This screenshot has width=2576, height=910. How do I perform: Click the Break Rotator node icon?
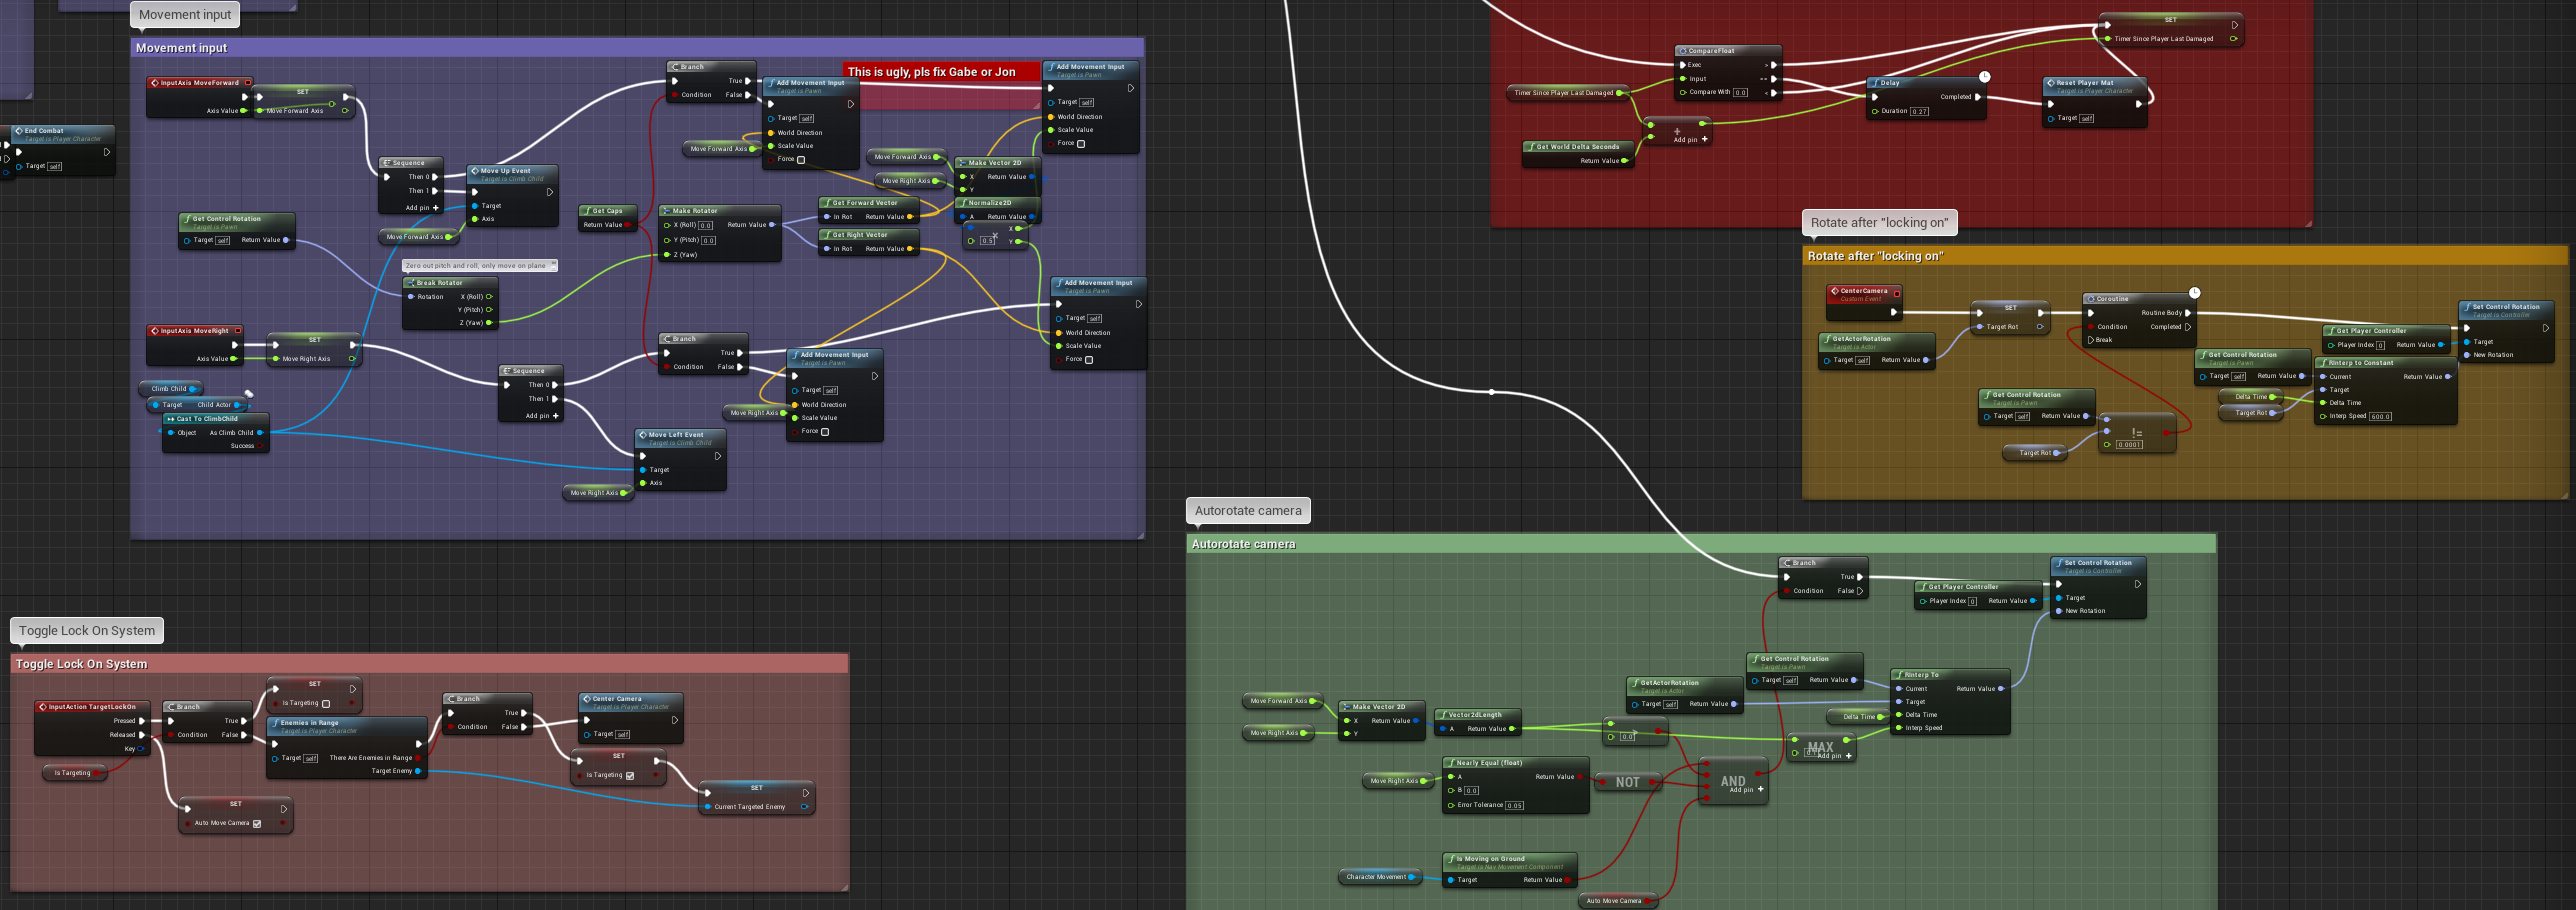(411, 283)
